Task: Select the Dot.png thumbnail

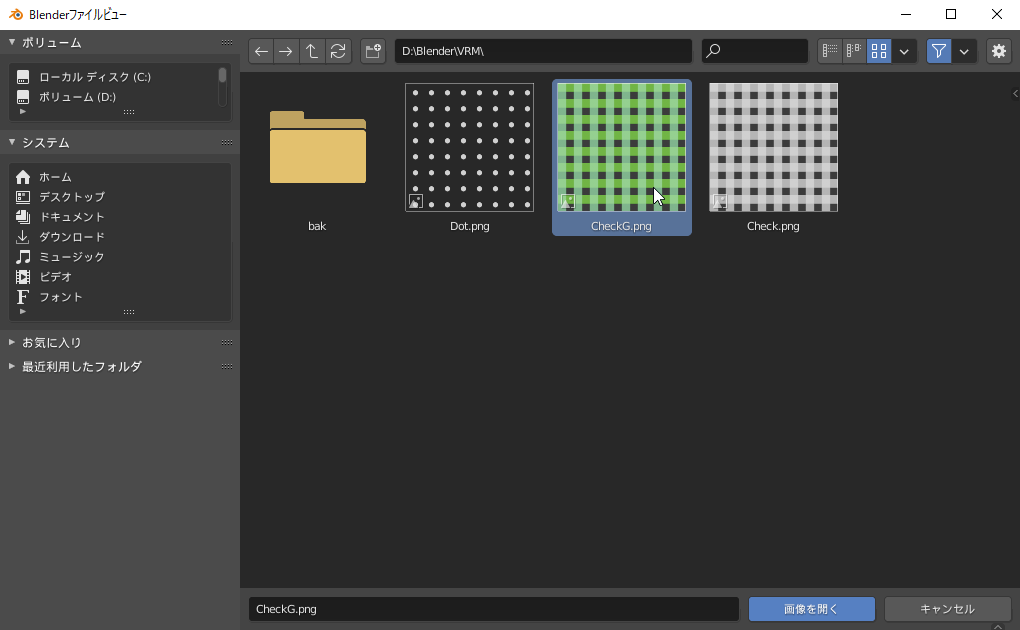Action: (469, 147)
